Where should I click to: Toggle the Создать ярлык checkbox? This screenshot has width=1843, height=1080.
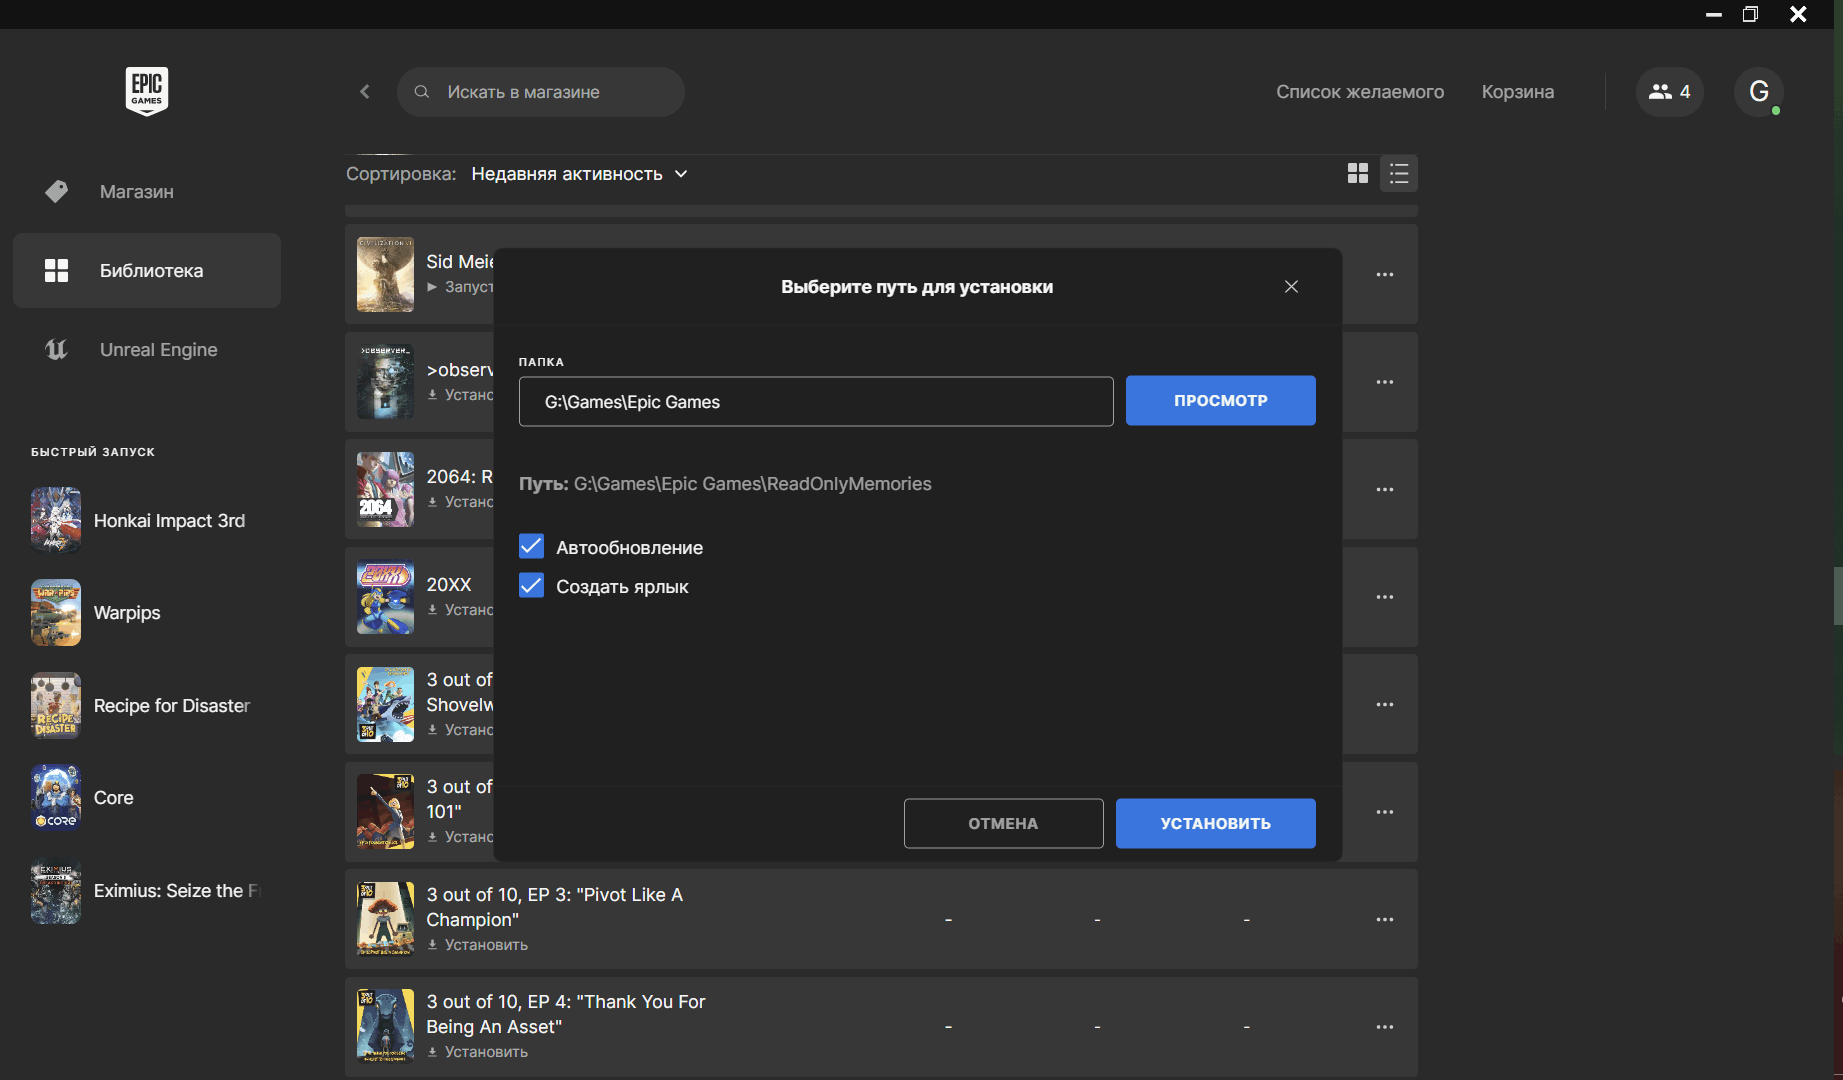[x=531, y=586]
